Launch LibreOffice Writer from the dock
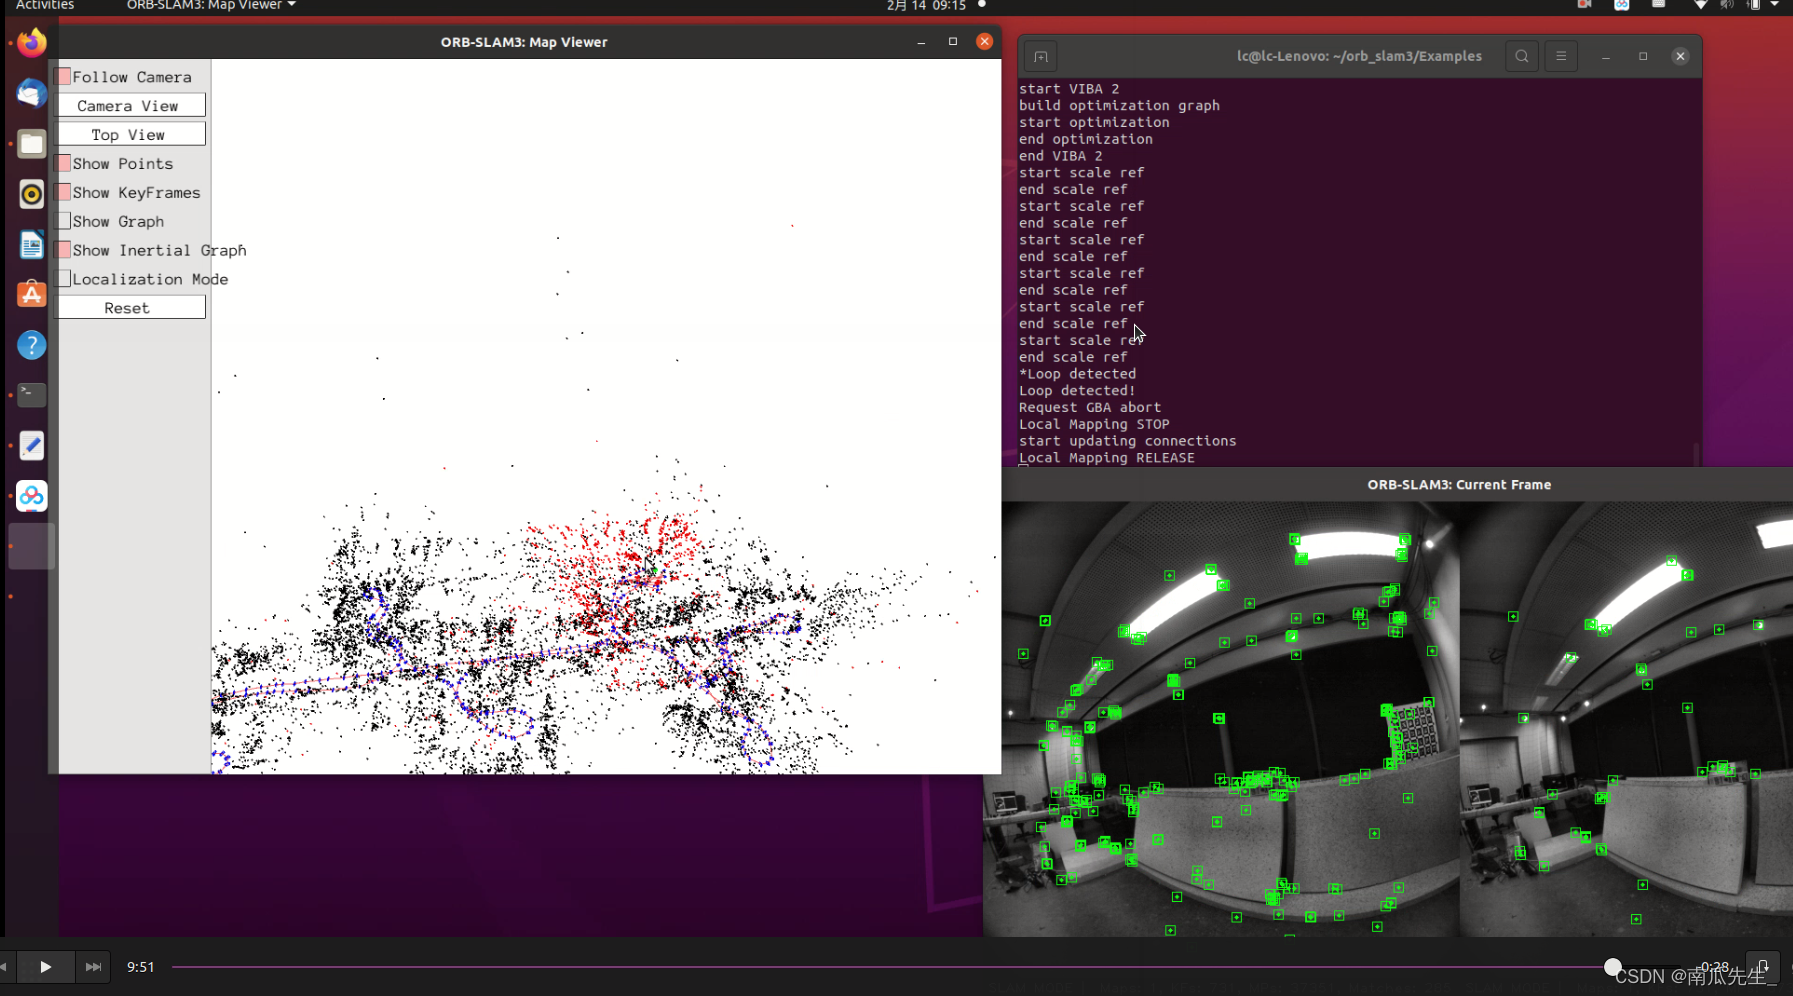 pos(32,244)
